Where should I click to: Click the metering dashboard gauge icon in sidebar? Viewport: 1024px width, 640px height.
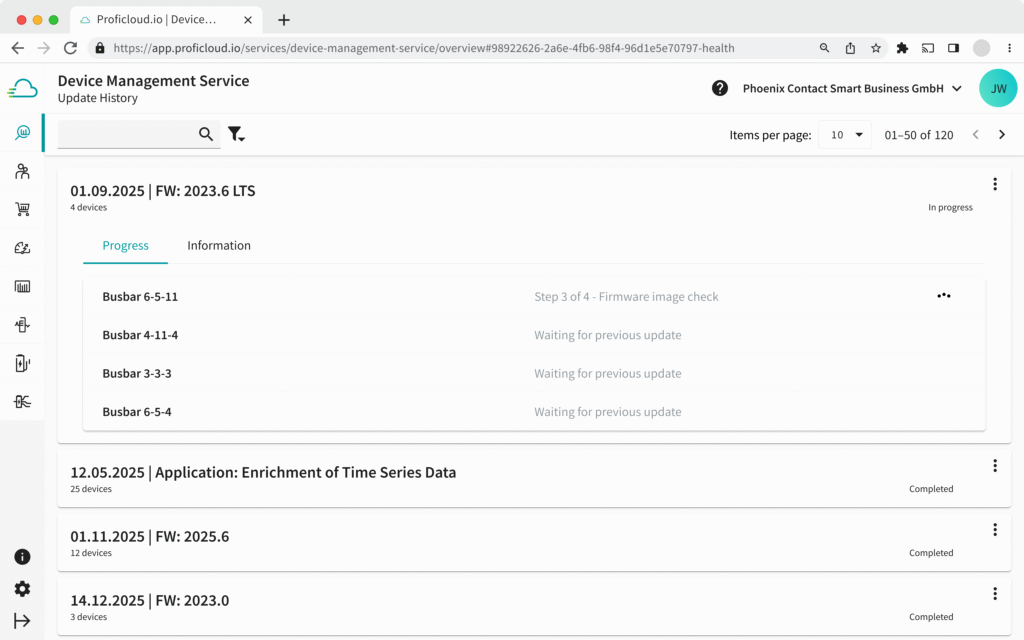[x=22, y=247]
